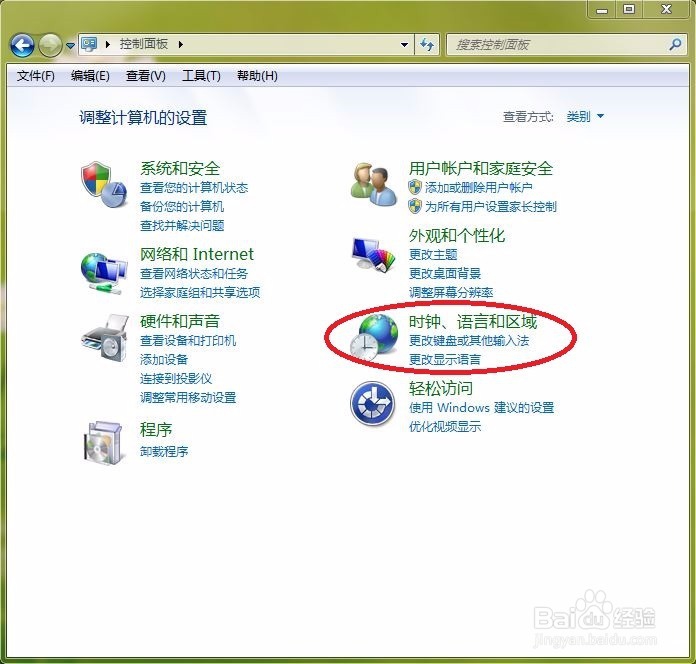
Task: Open the recent pages dropdown arrow
Action: pyautogui.click(x=70, y=45)
